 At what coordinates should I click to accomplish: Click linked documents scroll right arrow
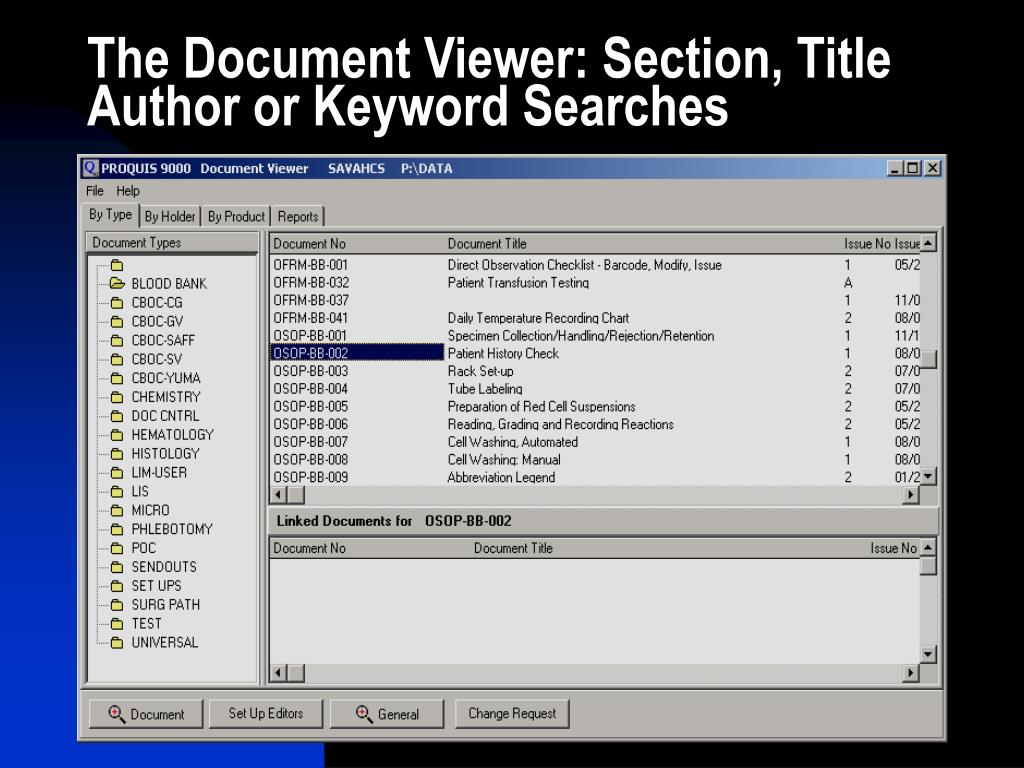tap(911, 672)
